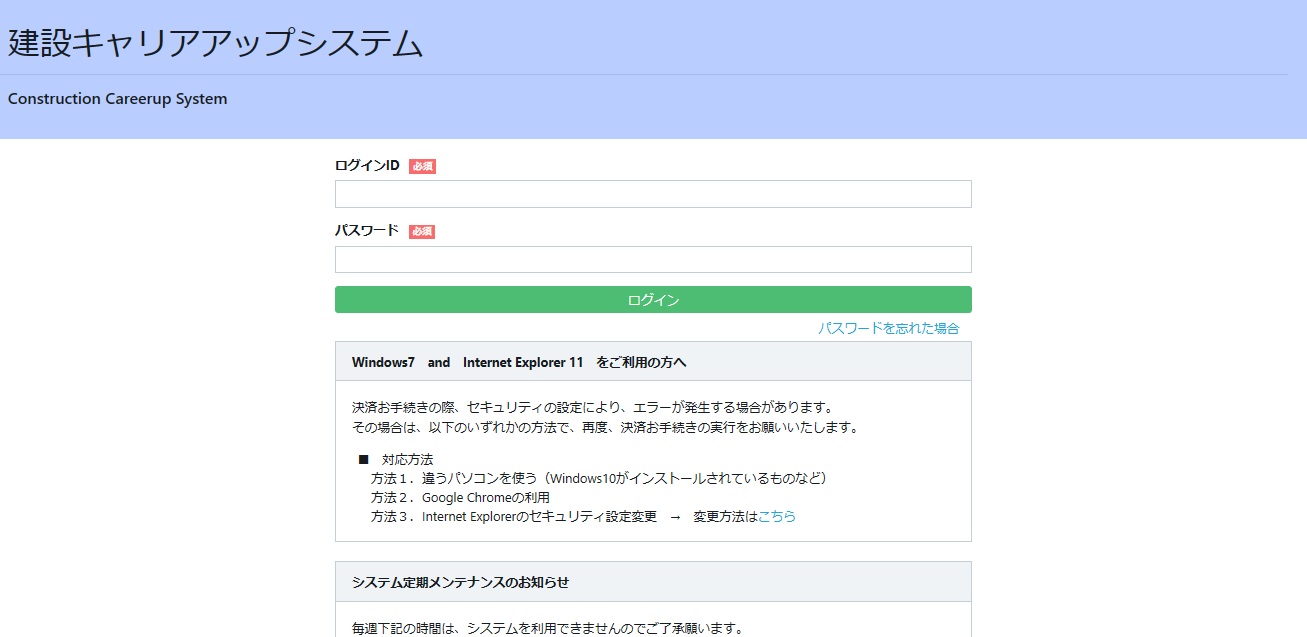
Task: Follow the こちら link for IE settings
Action: click(x=777, y=517)
